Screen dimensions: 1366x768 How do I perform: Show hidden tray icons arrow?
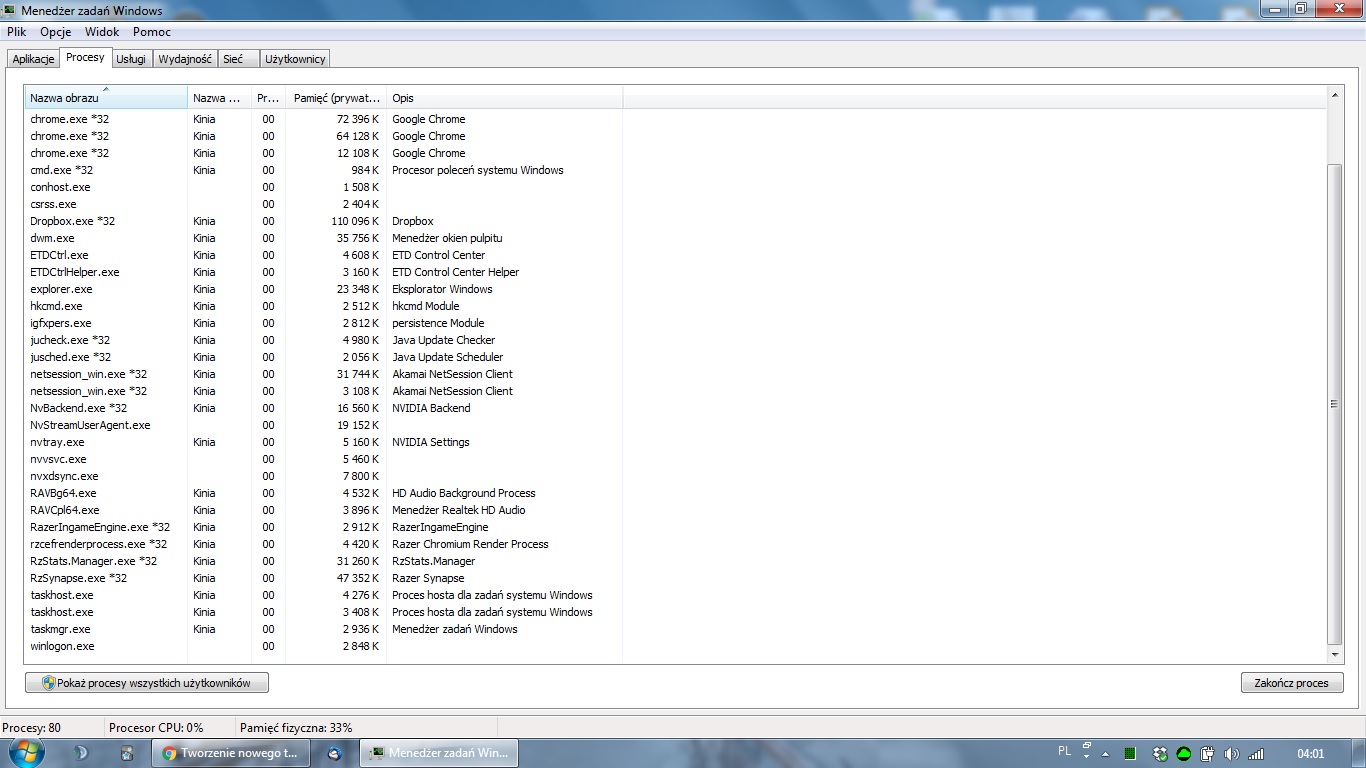coord(1105,754)
